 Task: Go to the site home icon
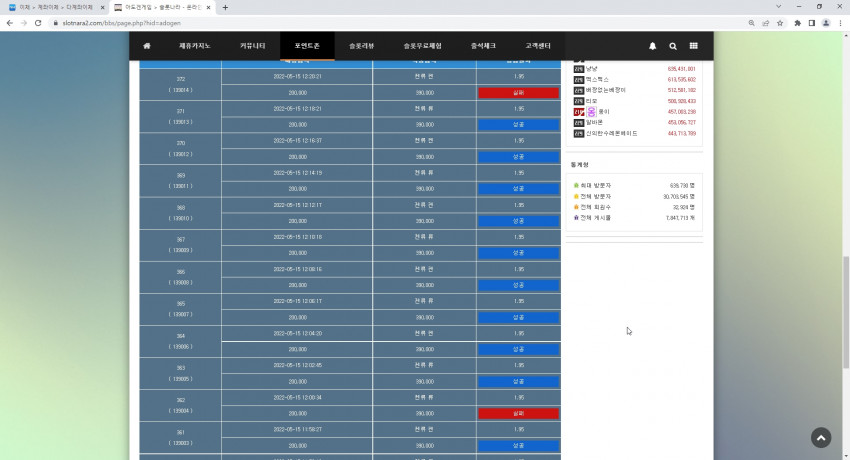pos(147,46)
